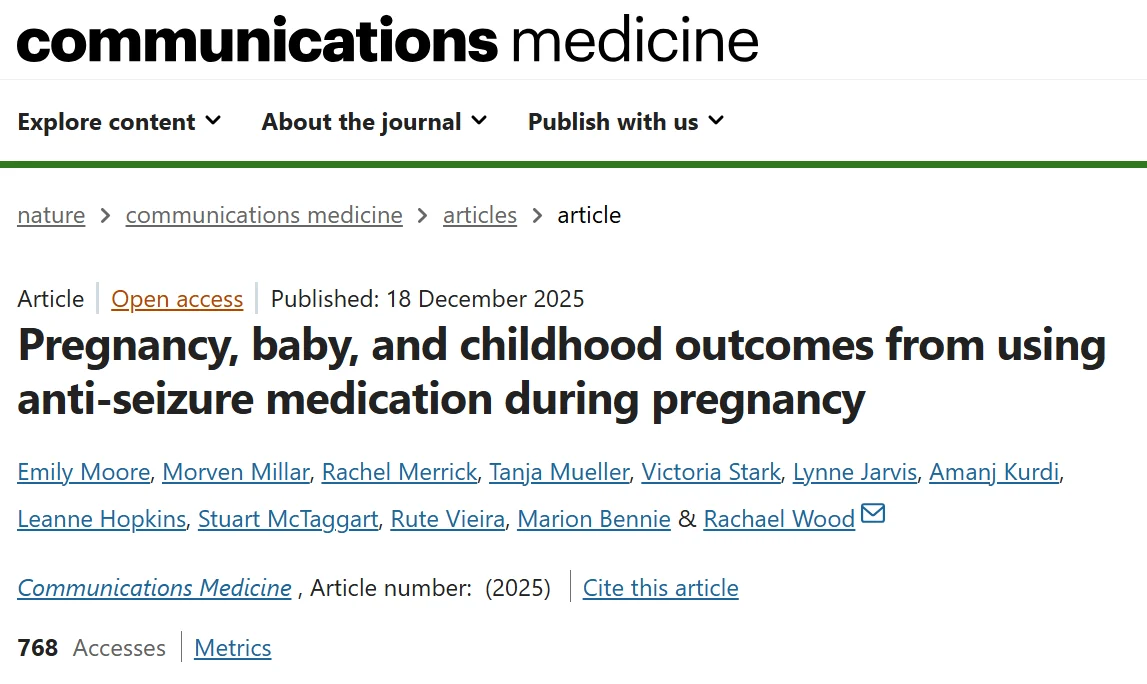This screenshot has height=684, width=1147.
Task: Click the email envelope icon after Rachael Wood
Action: [x=873, y=515]
